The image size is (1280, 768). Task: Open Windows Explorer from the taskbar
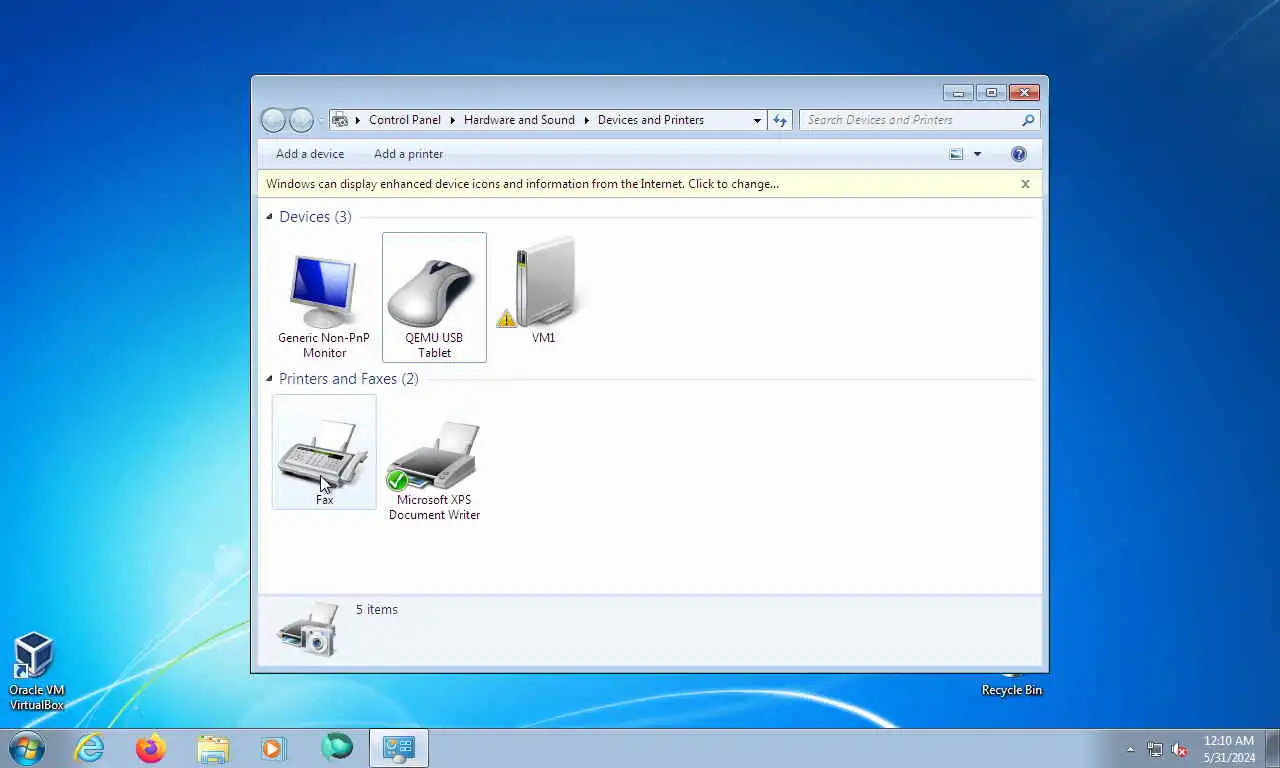point(213,748)
